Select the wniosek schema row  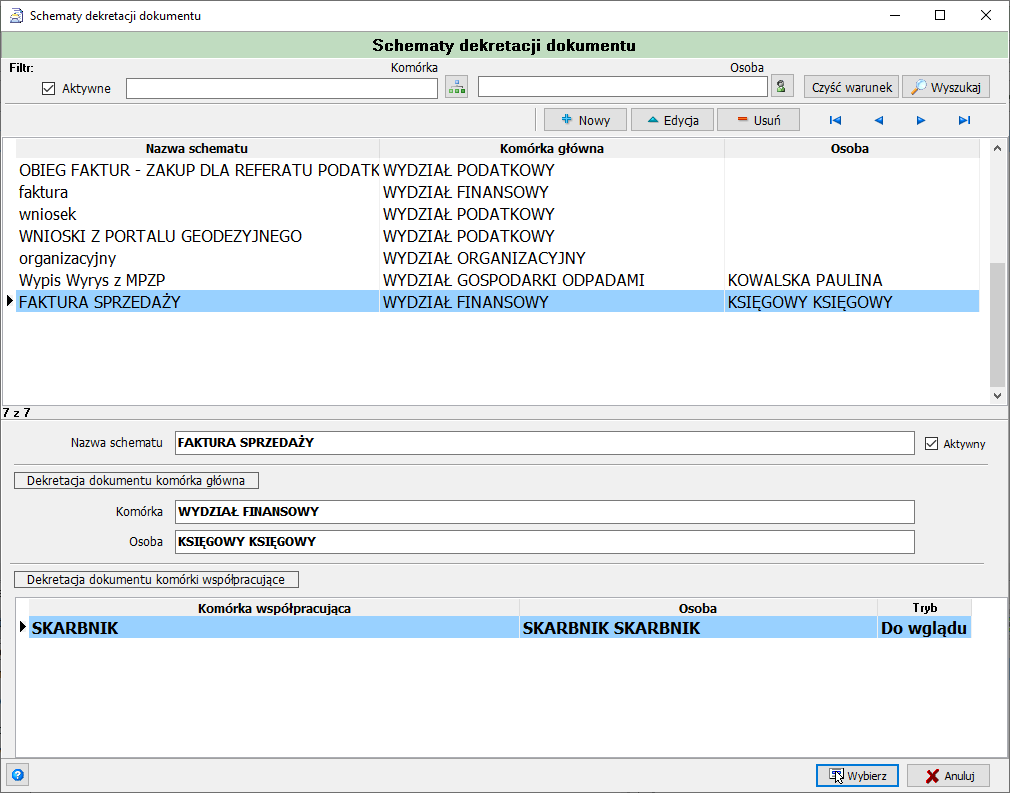coord(497,214)
